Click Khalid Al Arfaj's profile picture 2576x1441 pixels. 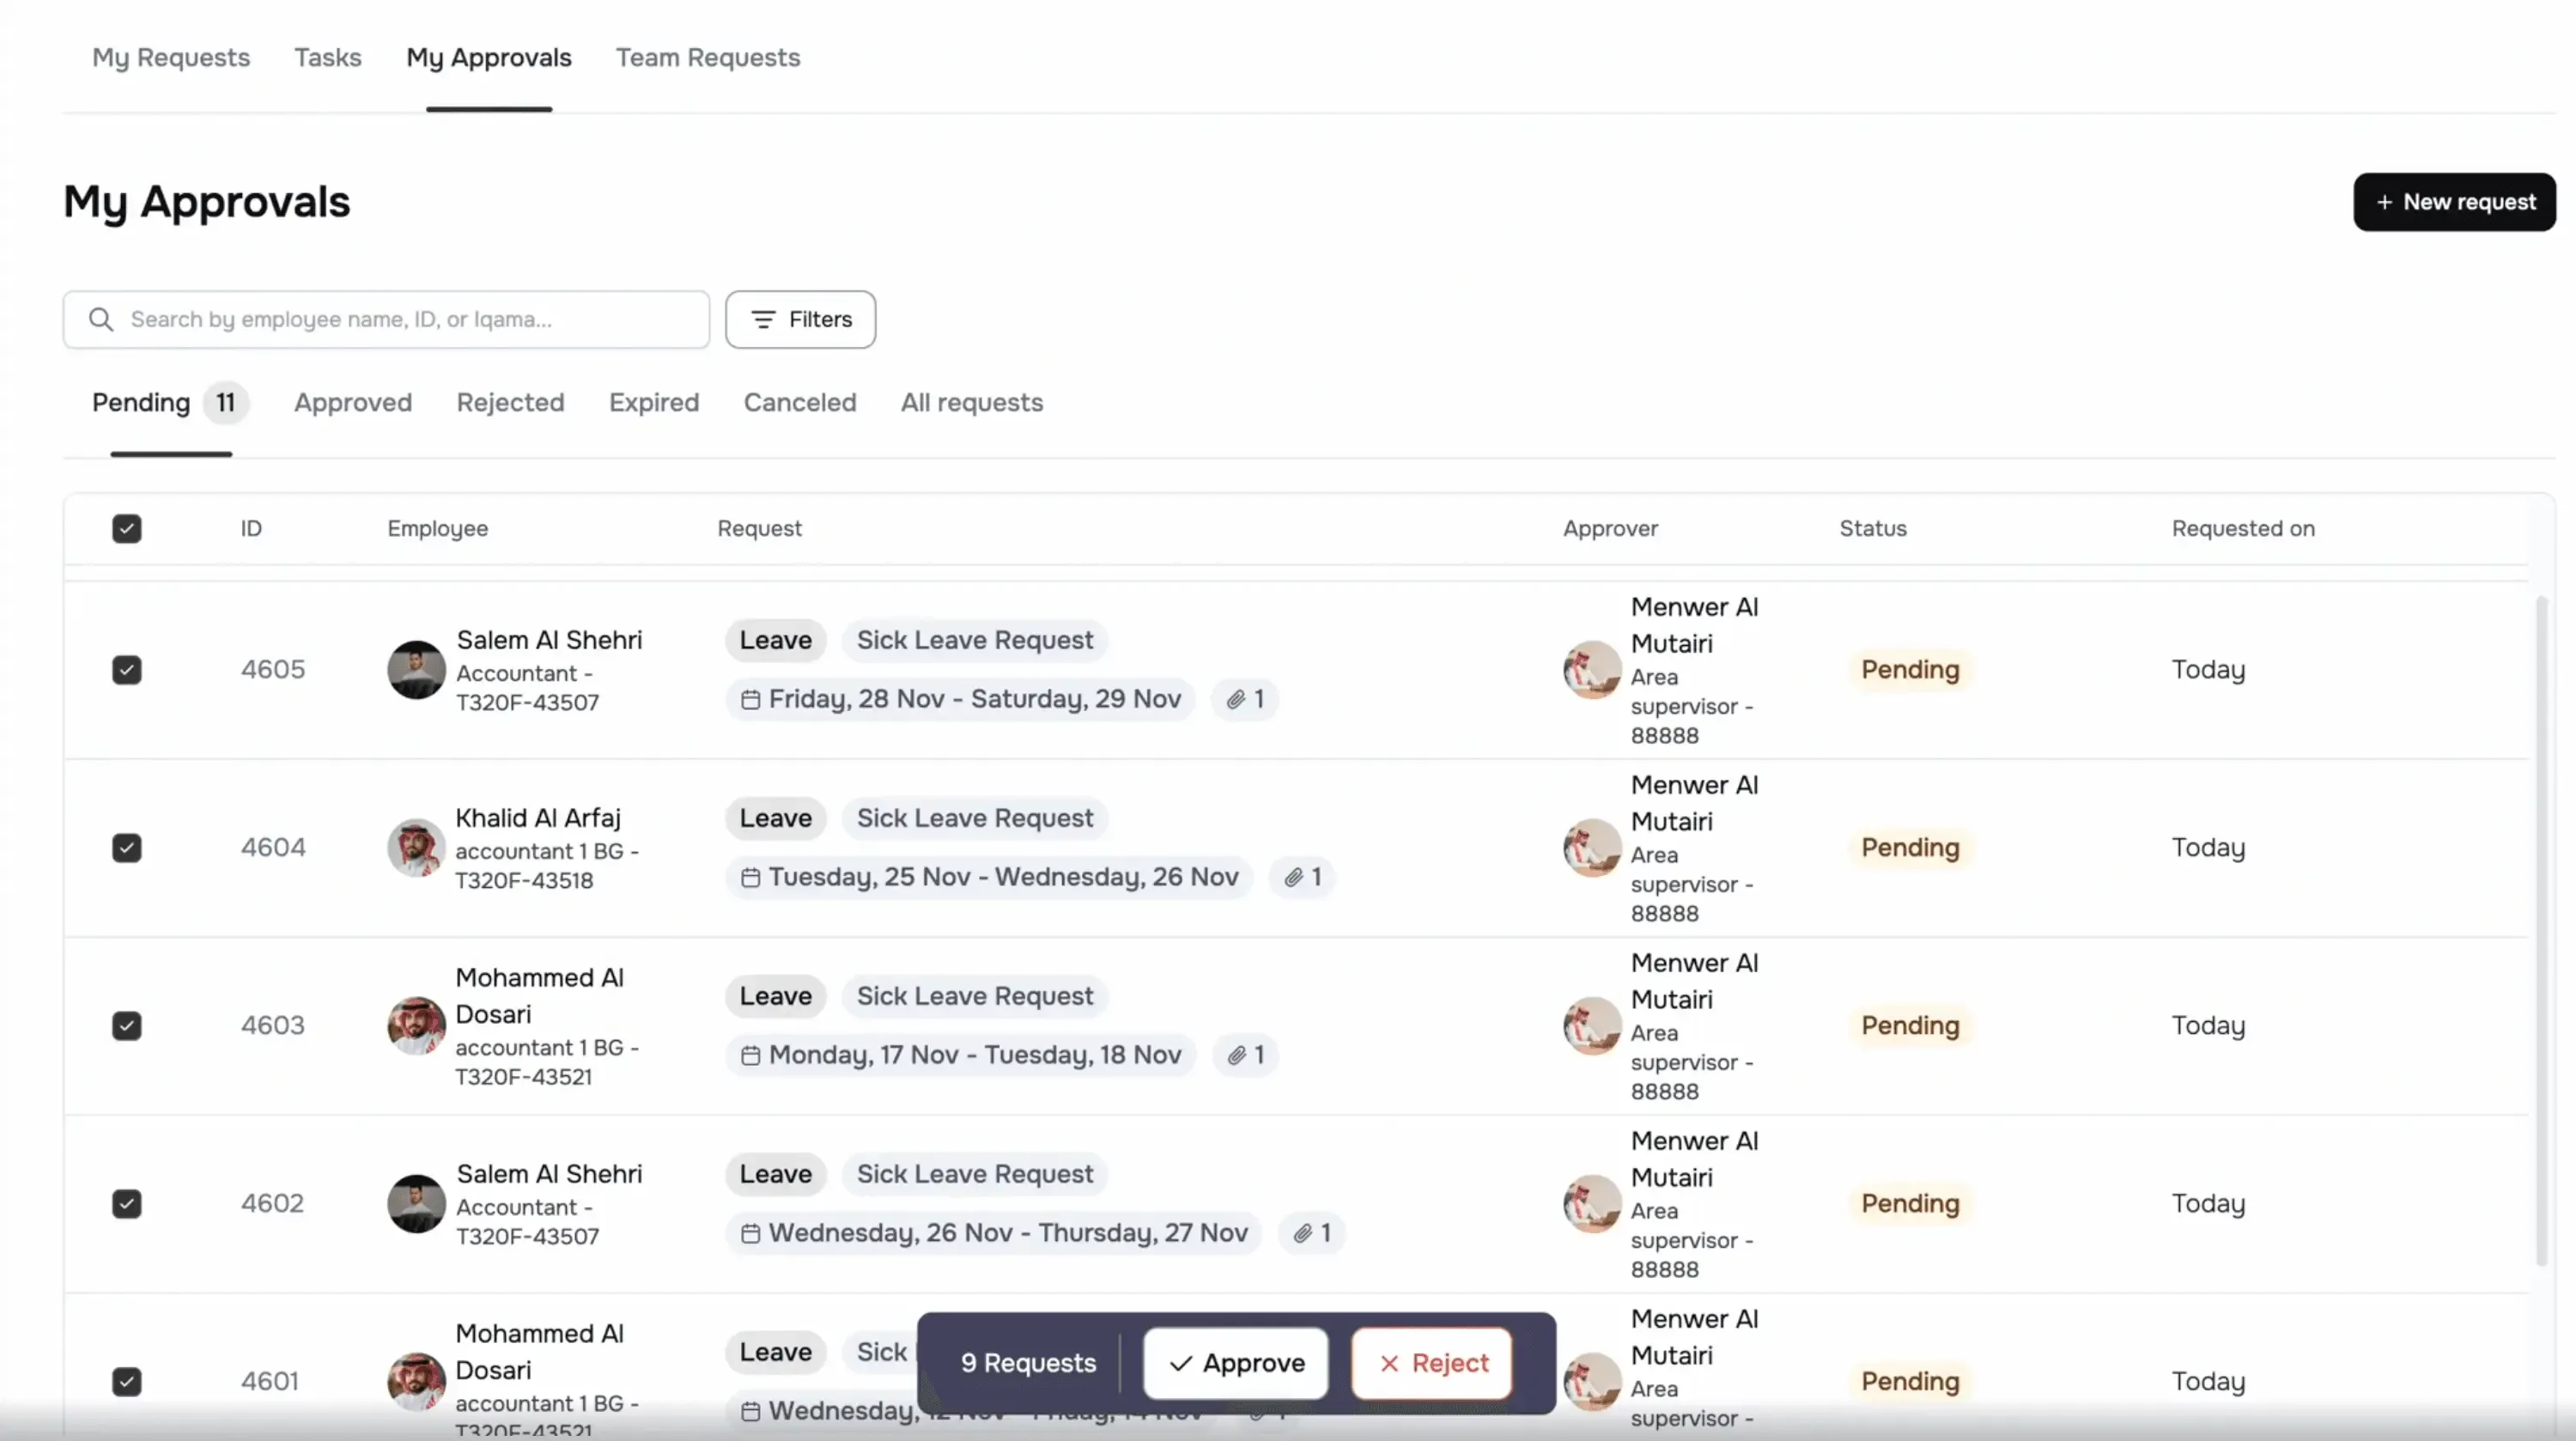tap(416, 847)
